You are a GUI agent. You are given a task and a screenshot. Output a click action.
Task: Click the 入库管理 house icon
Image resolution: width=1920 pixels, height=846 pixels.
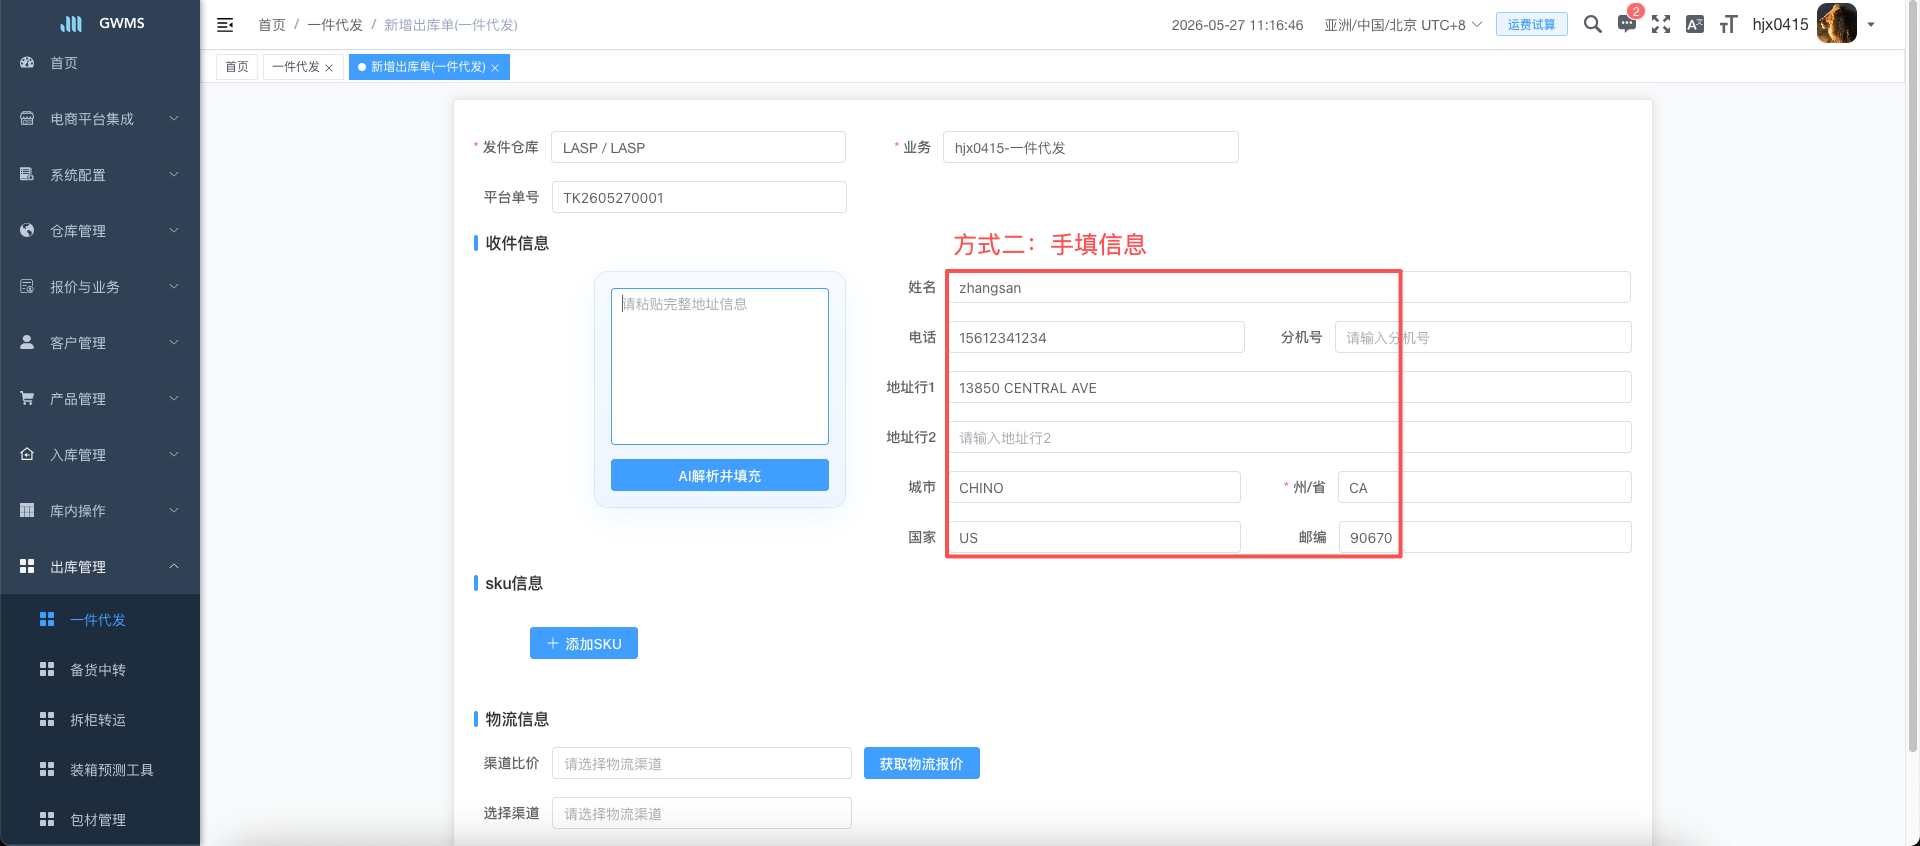27,454
